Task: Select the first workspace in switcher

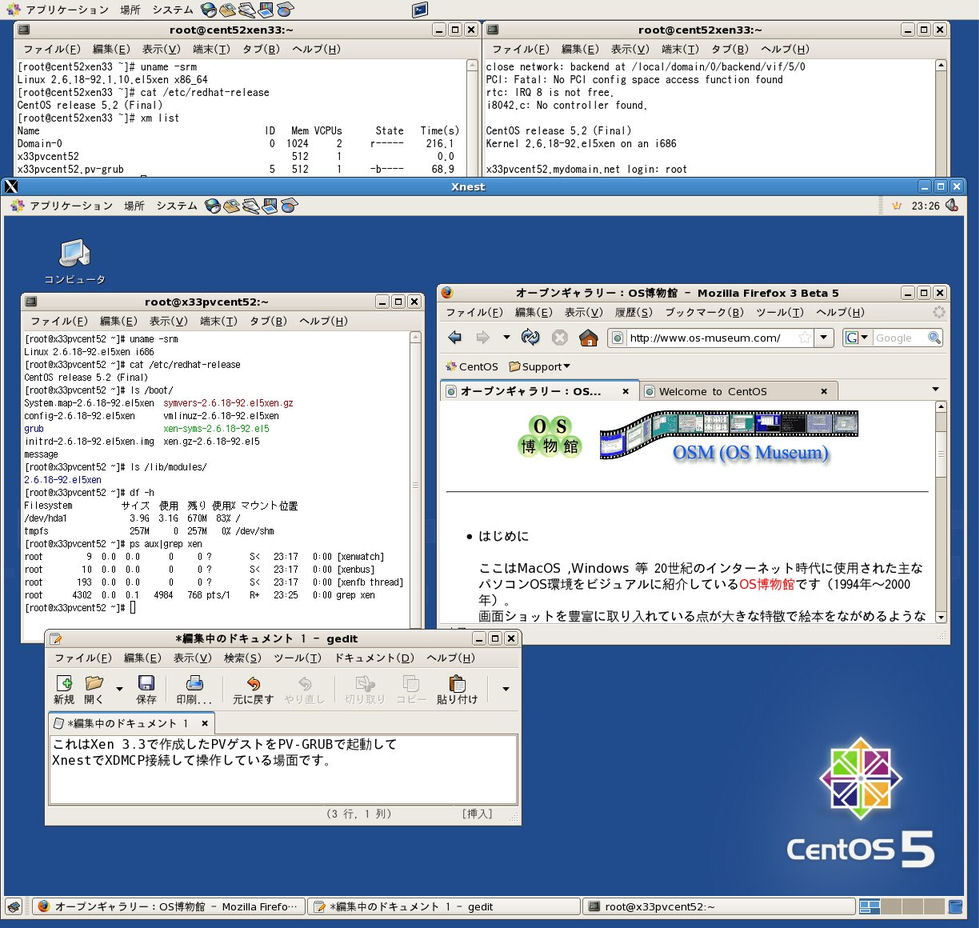Action: click(x=870, y=906)
